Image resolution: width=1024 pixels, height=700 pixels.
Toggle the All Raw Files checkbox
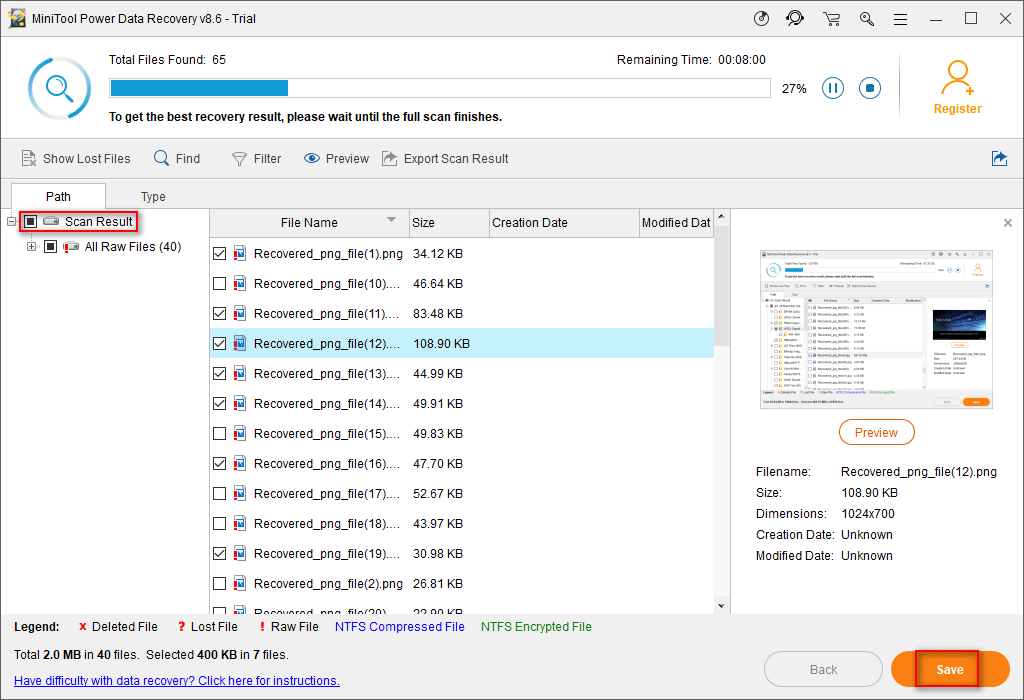50,247
